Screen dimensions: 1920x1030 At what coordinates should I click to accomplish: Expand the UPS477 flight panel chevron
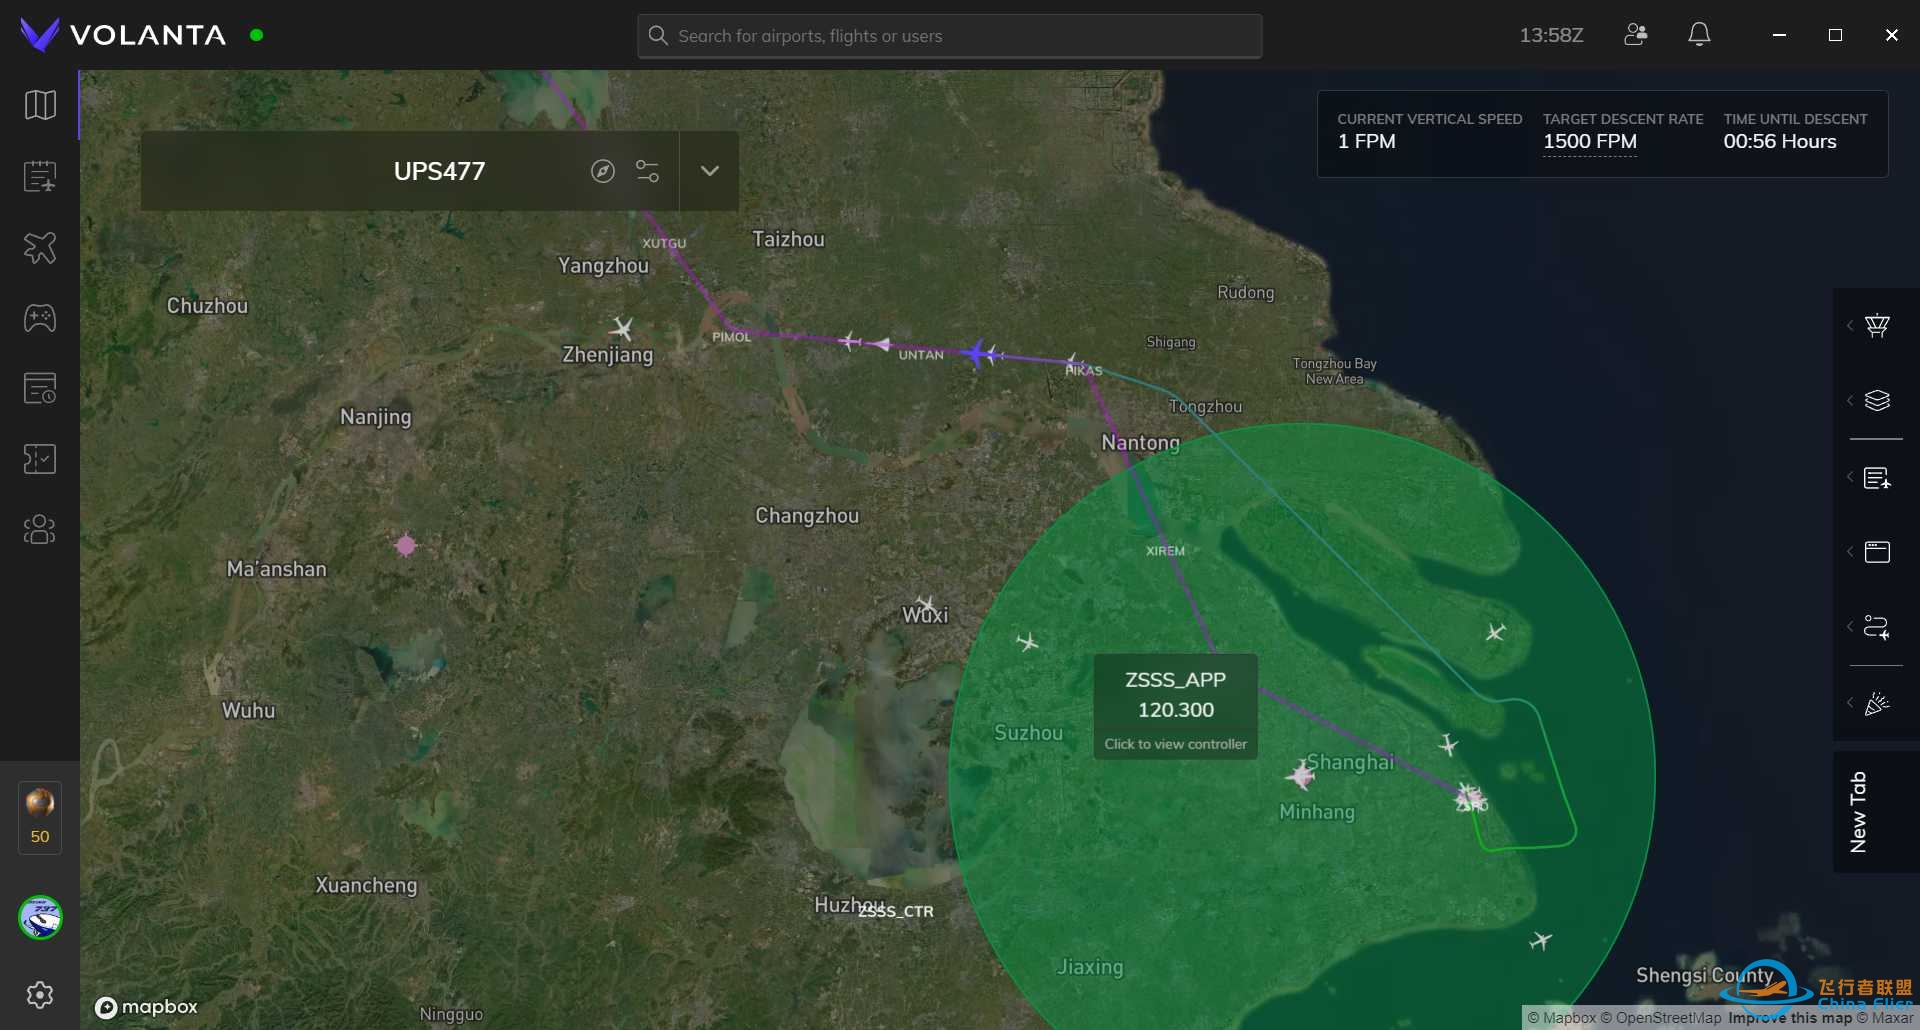coord(710,171)
